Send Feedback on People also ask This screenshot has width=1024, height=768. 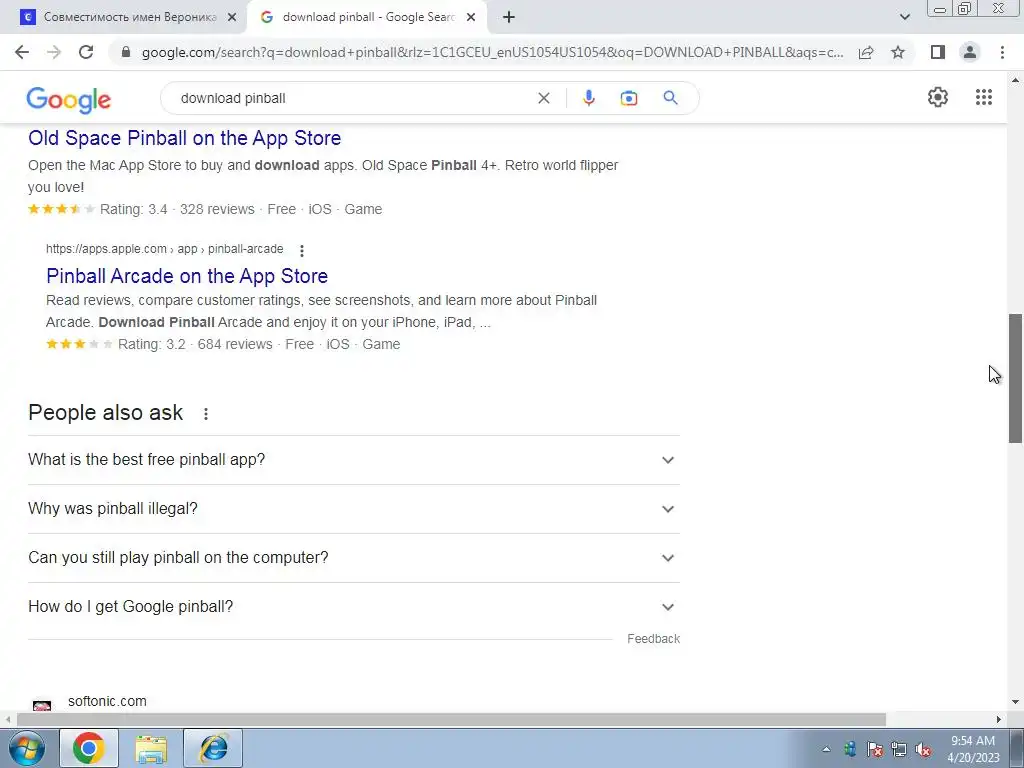click(653, 639)
